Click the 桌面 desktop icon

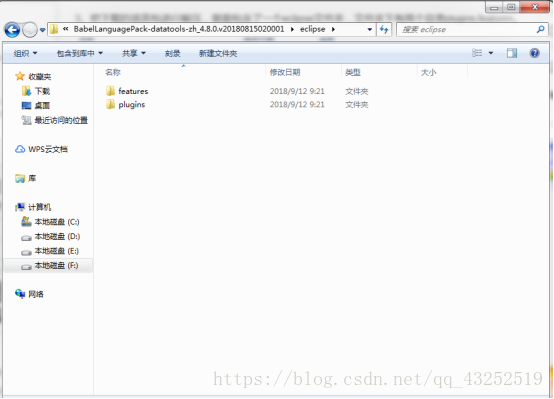click(x=26, y=106)
